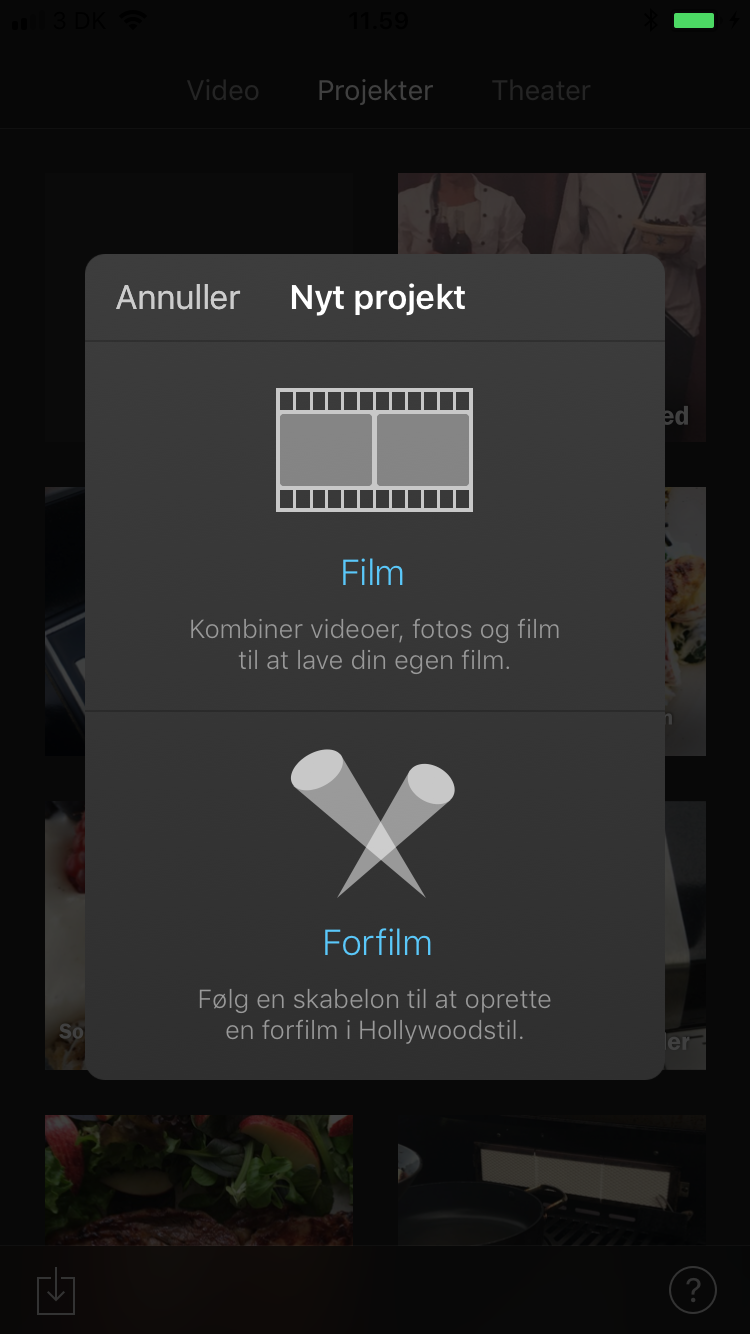Screen dimensions: 750x1334
Task: Tap the clock time in status bar
Action: click(x=378, y=19)
